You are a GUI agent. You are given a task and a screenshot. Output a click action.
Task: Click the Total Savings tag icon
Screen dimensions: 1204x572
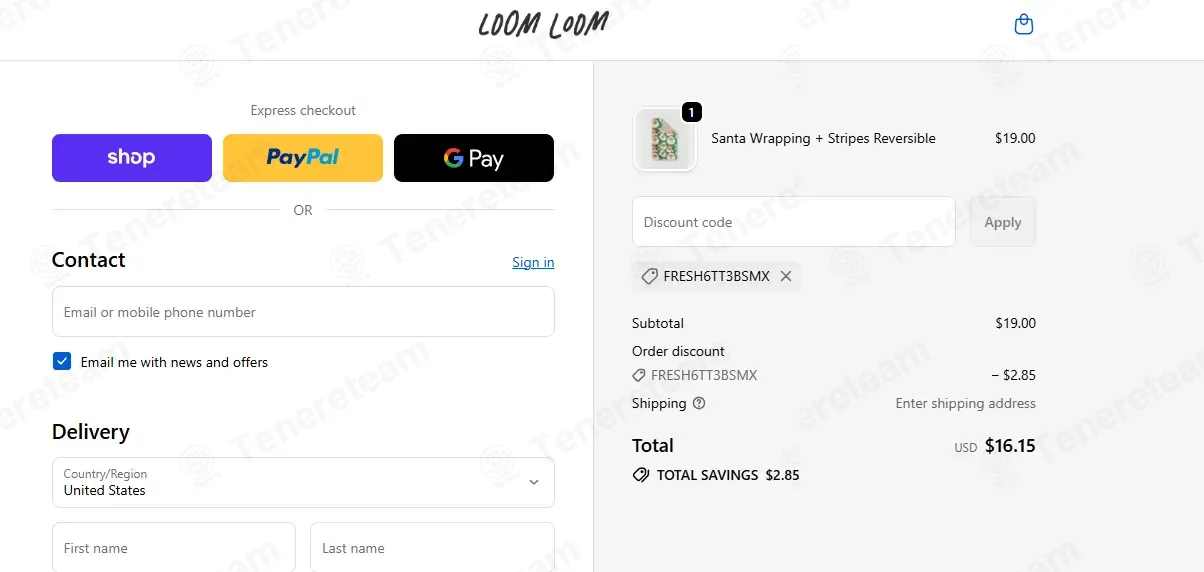tap(641, 475)
